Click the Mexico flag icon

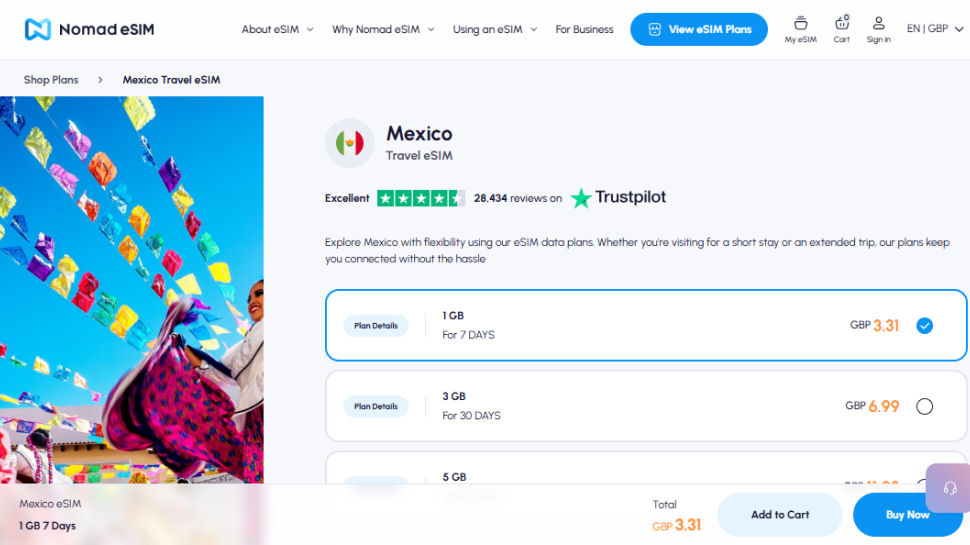[350, 143]
